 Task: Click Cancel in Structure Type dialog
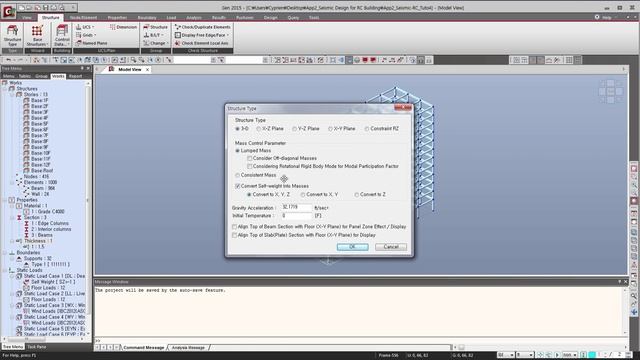coord(391,247)
